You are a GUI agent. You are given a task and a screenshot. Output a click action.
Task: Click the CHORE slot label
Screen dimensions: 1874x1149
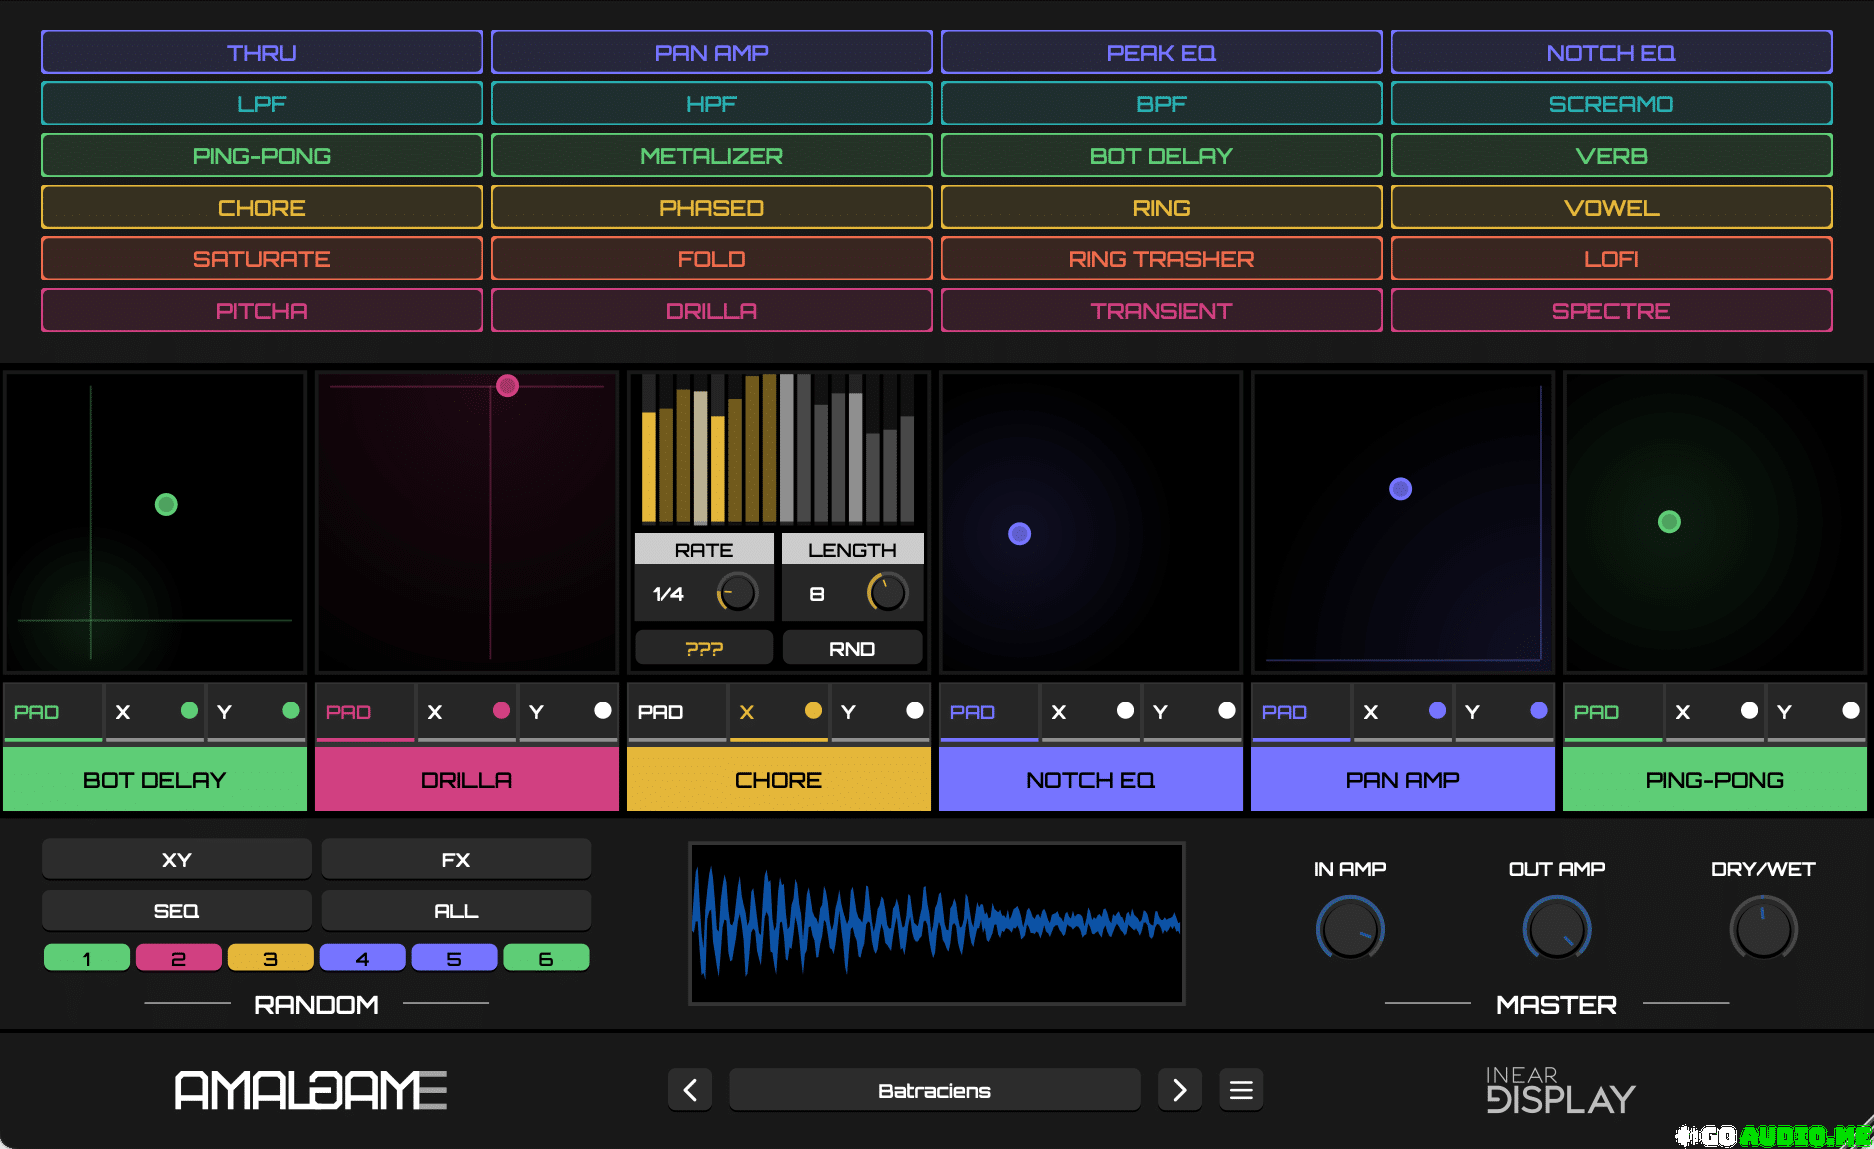click(x=779, y=779)
